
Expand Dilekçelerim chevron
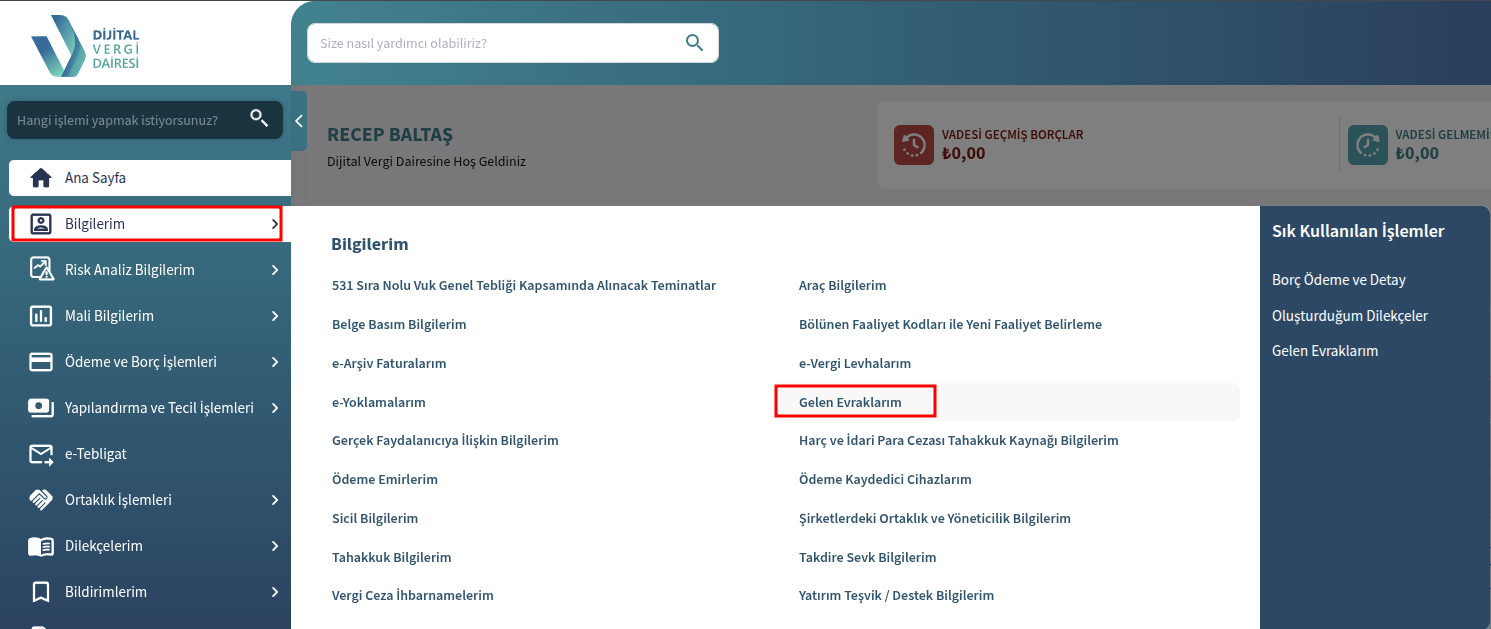click(x=275, y=546)
